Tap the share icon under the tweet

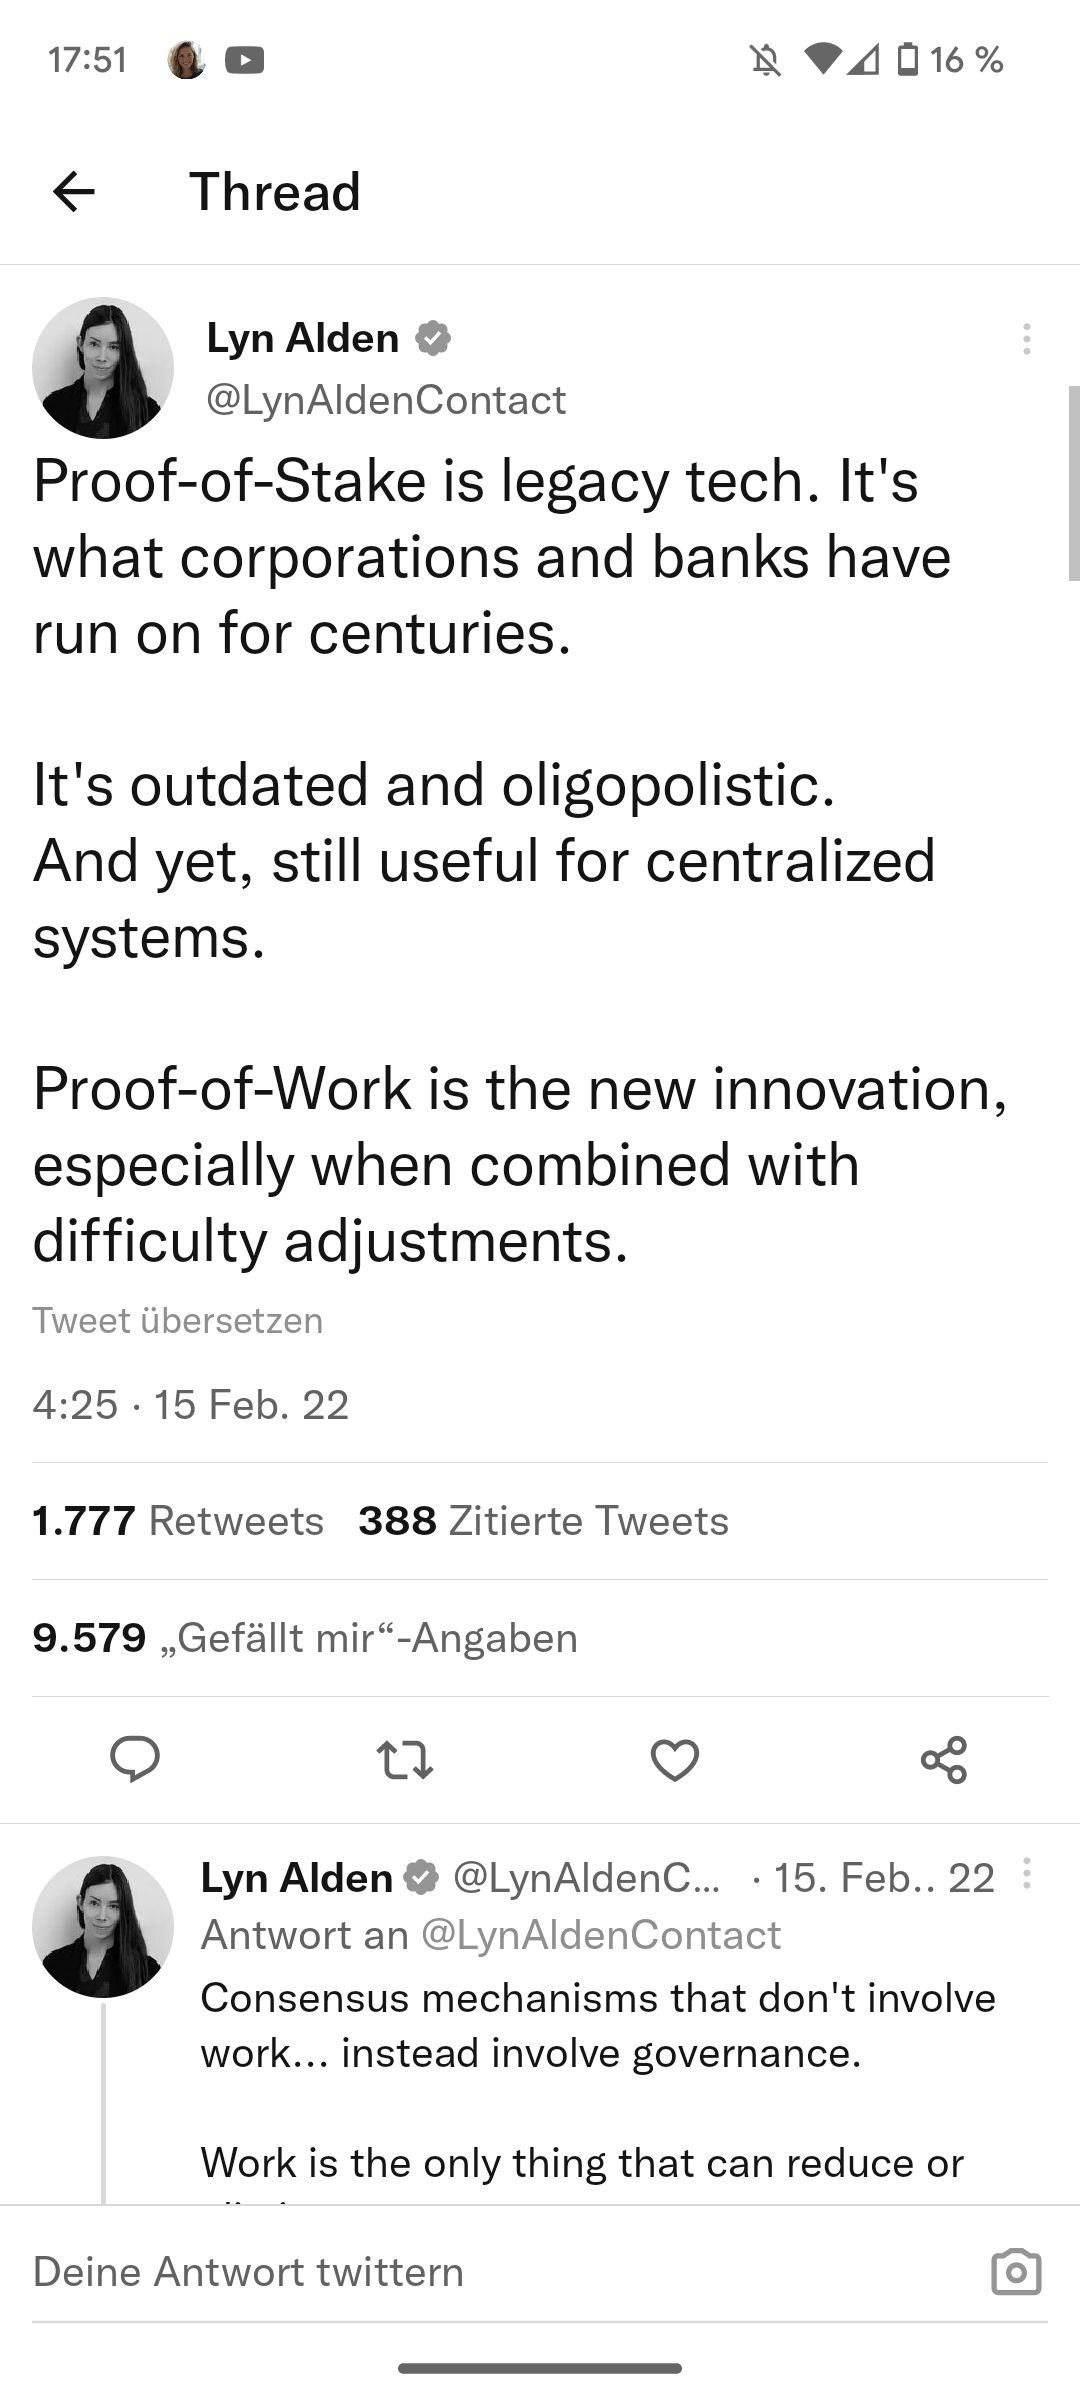tap(944, 1760)
